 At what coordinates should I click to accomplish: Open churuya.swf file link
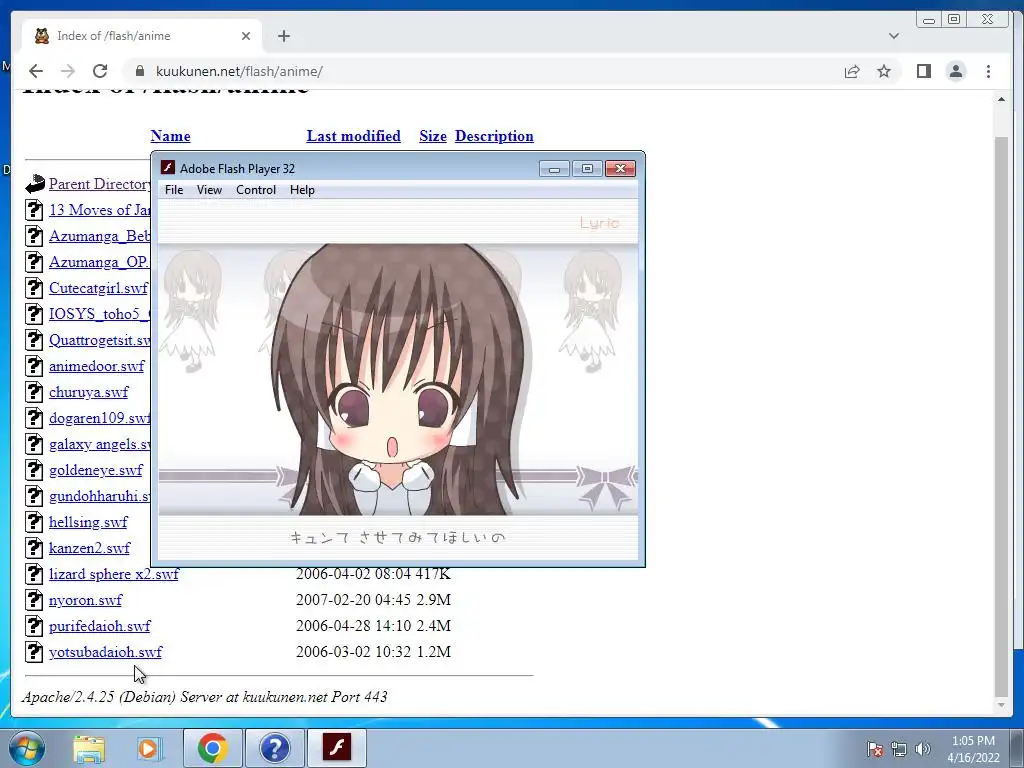pyautogui.click(x=88, y=392)
